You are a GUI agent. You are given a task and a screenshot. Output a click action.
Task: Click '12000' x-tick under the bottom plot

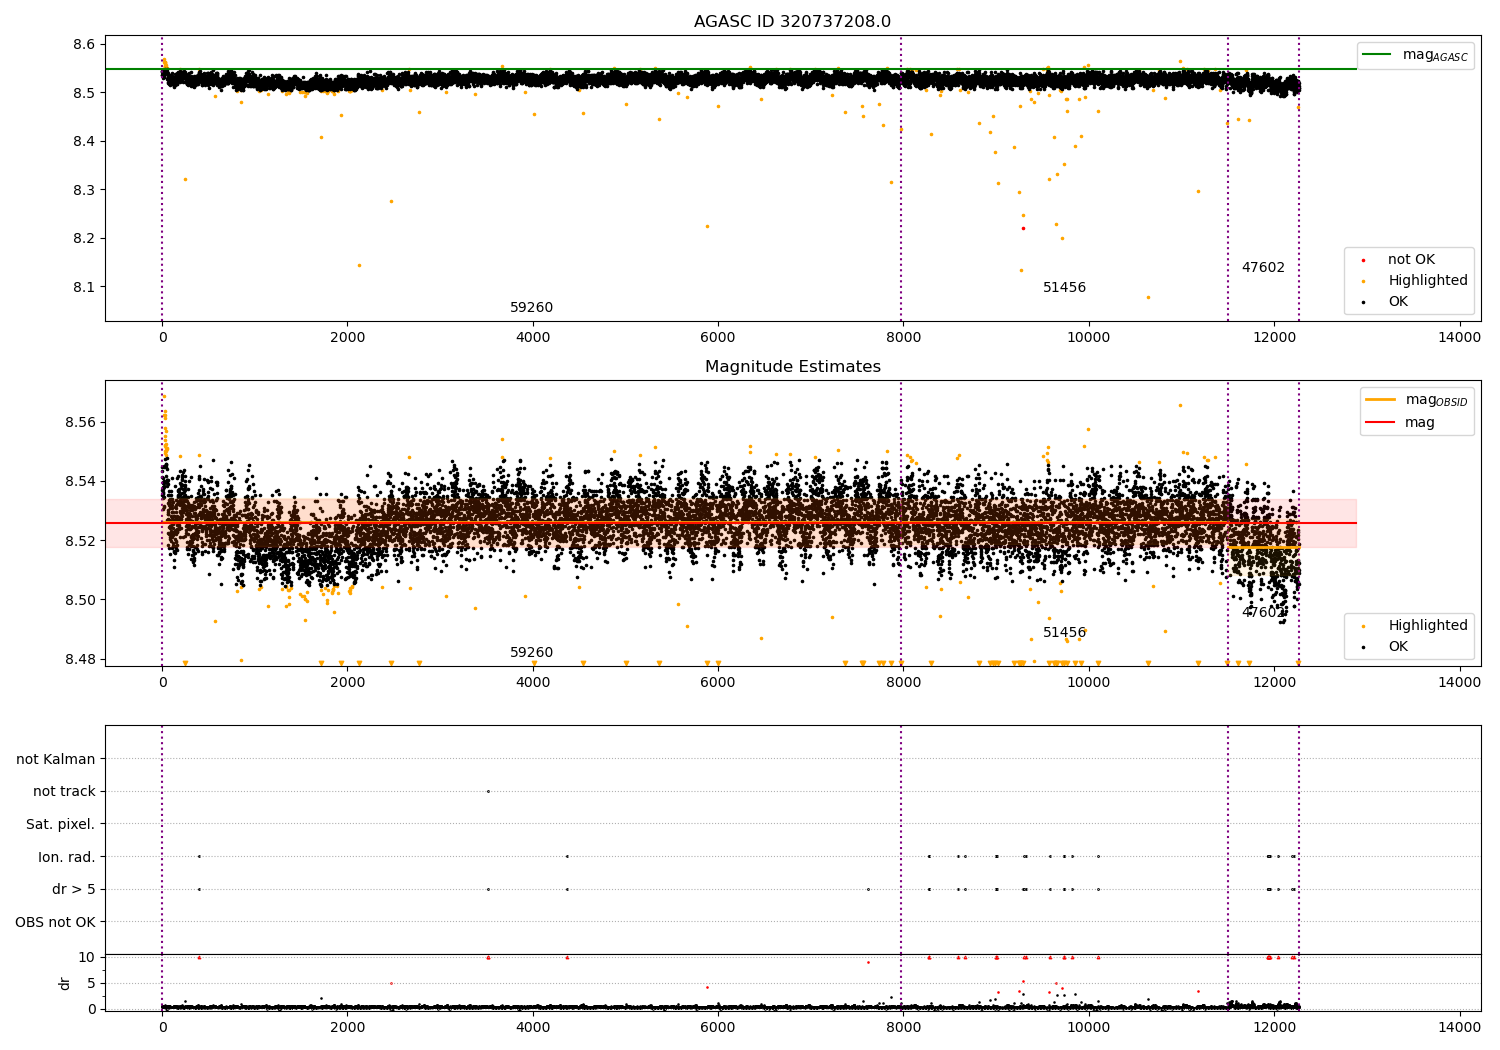pyautogui.click(x=1274, y=1026)
